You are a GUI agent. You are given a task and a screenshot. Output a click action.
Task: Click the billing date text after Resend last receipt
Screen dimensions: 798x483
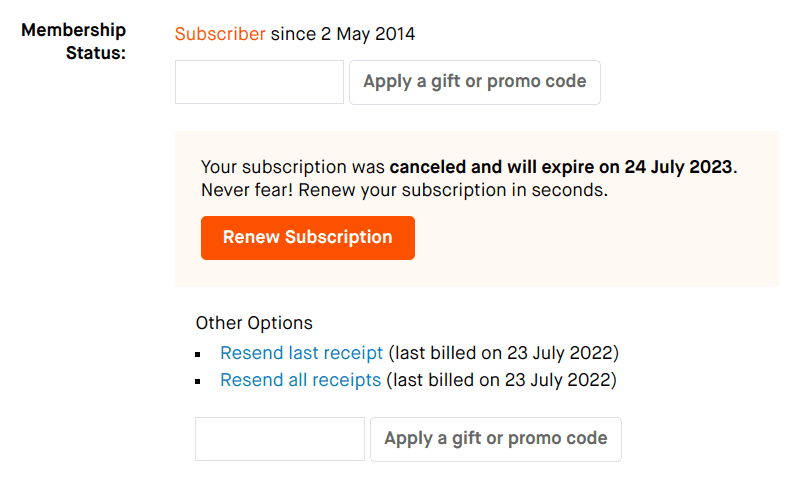click(503, 353)
